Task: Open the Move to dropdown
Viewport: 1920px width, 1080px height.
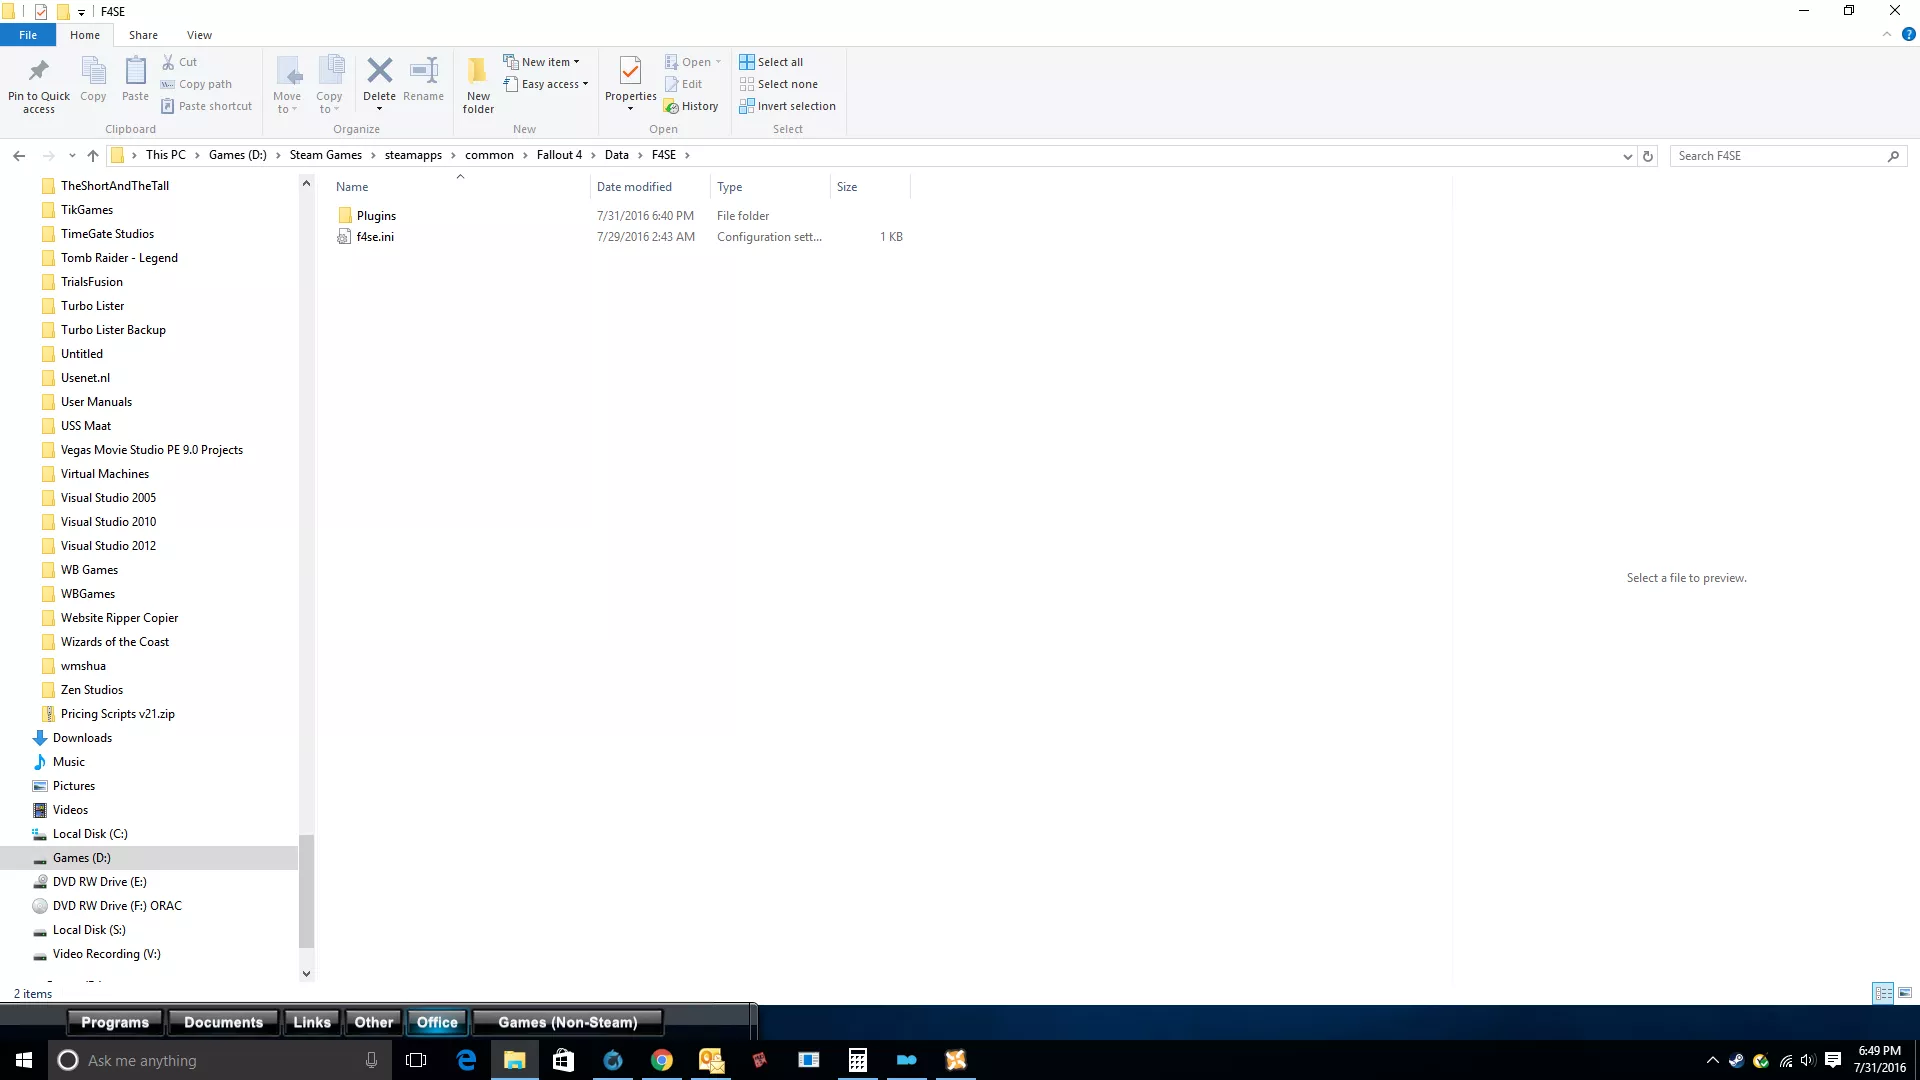Action: click(x=287, y=103)
